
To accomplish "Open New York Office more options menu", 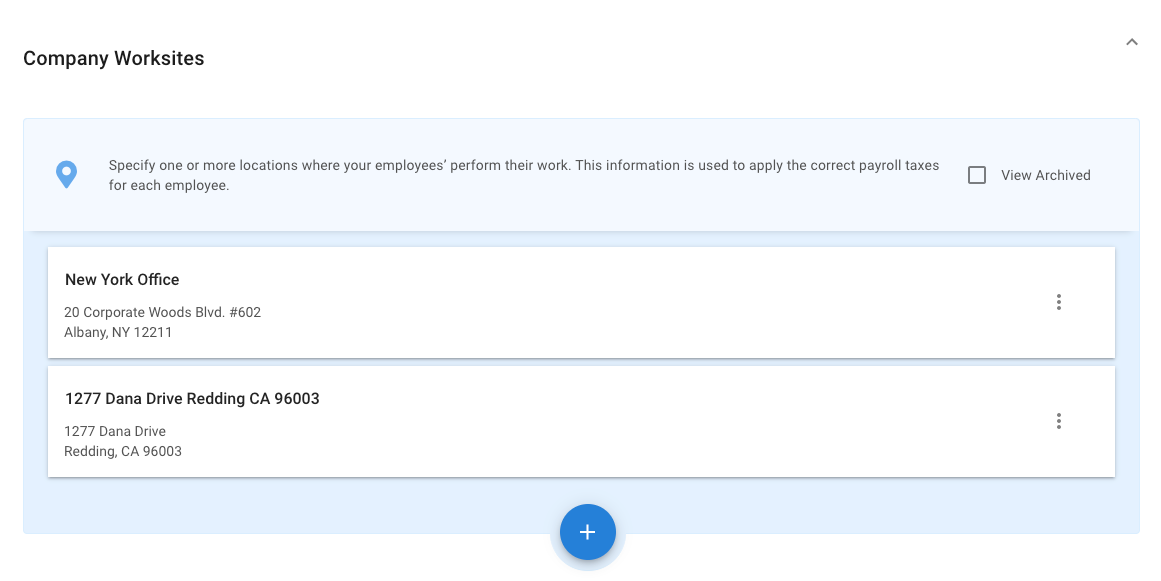I will click(x=1058, y=302).
